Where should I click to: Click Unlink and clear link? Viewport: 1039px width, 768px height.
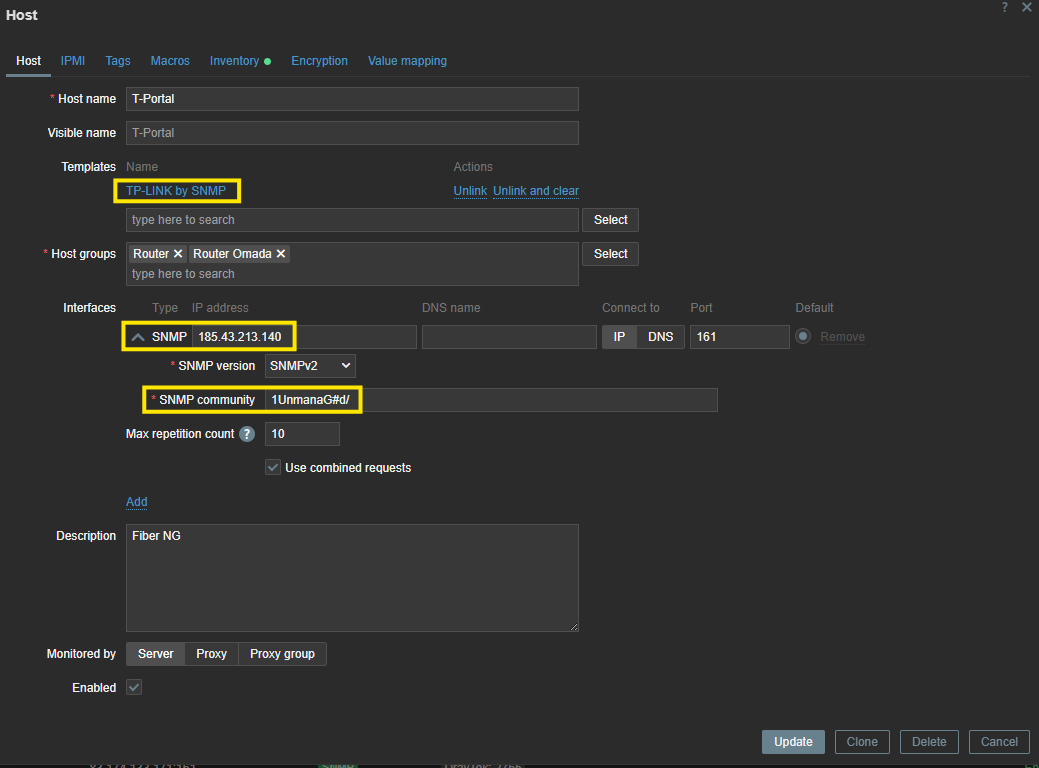click(536, 191)
